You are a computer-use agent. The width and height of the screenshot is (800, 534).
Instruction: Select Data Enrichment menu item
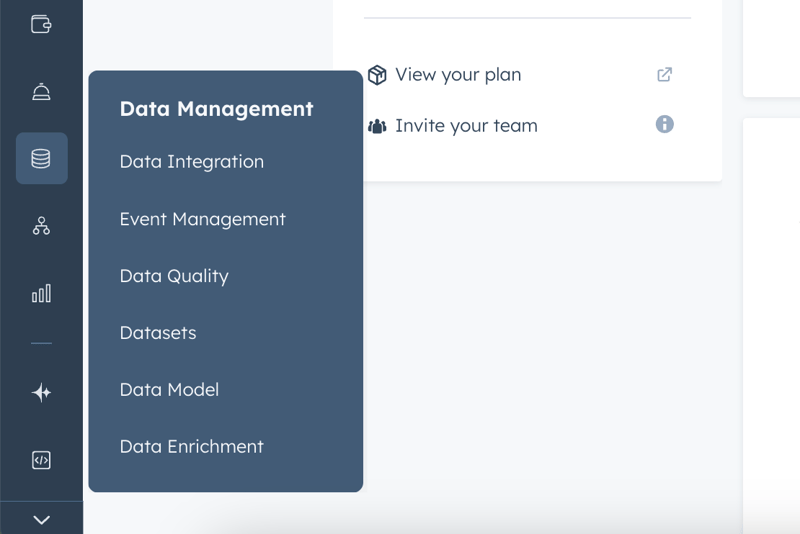click(x=191, y=447)
